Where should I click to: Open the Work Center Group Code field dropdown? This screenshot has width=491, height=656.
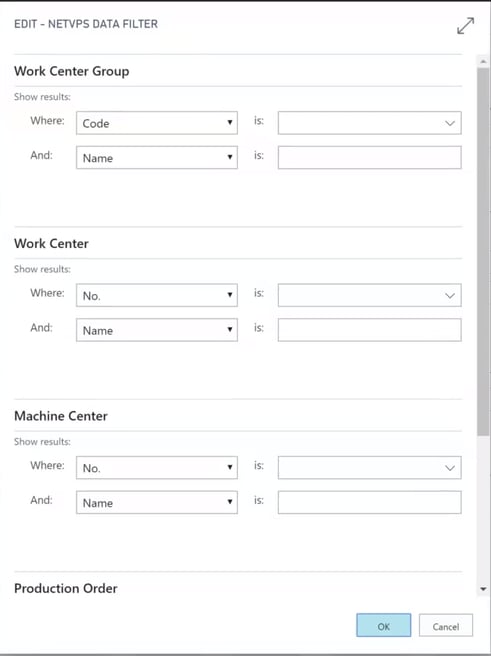(157, 123)
